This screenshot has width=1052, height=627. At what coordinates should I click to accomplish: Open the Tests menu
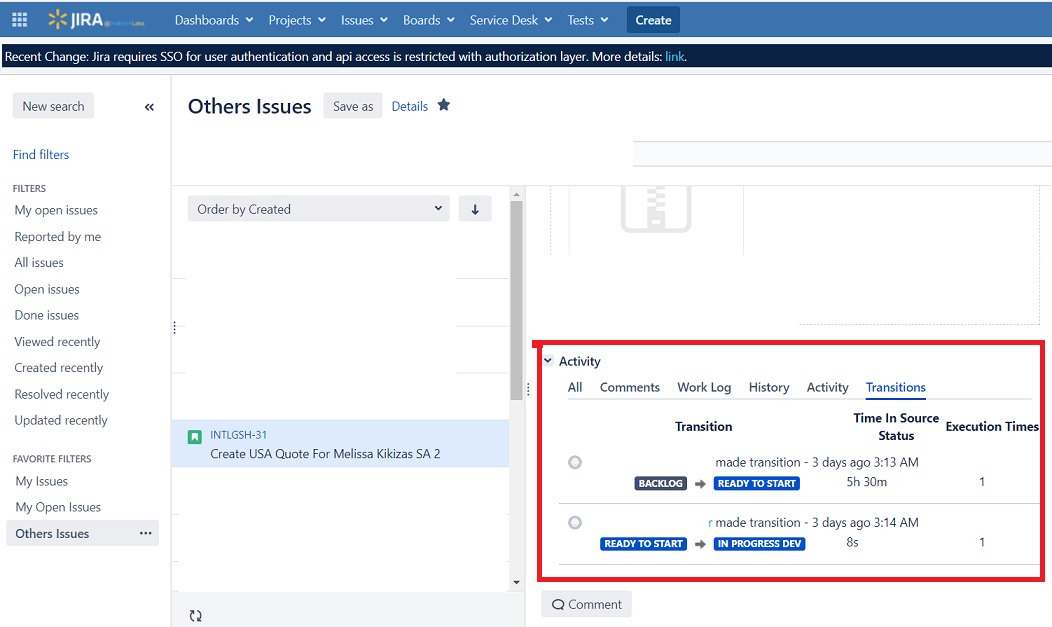(588, 20)
